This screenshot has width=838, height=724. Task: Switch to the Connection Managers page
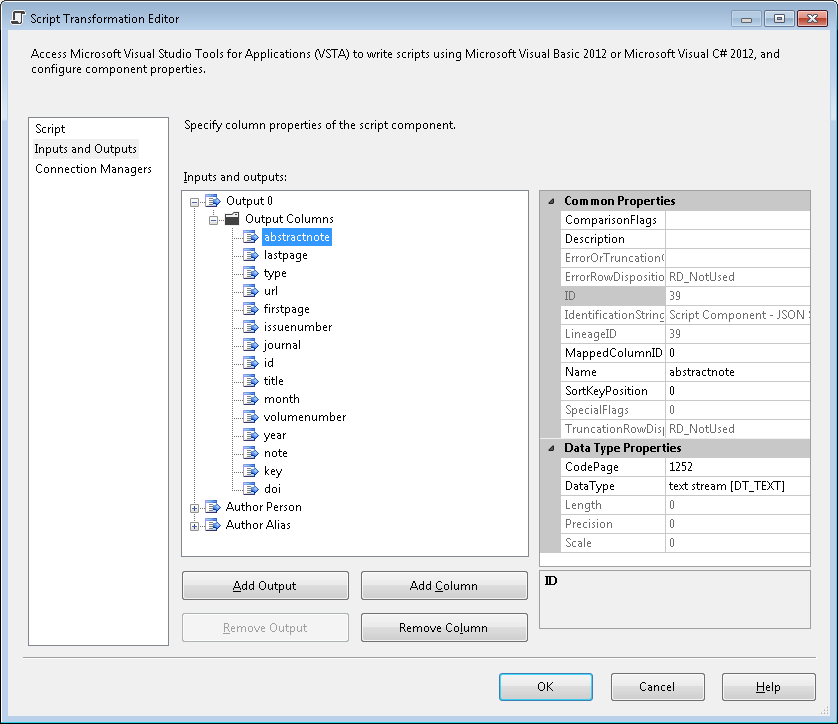(x=92, y=169)
